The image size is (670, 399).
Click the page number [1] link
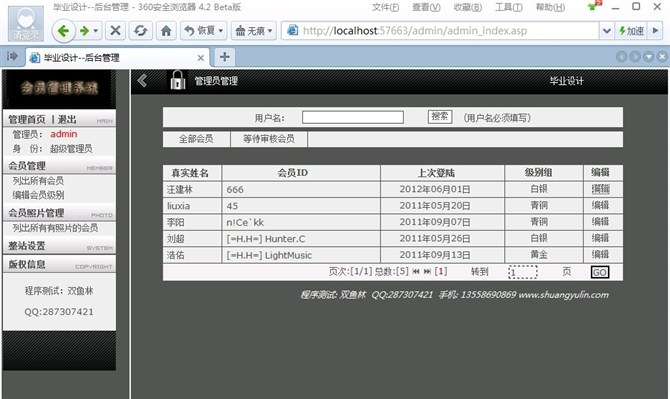coord(441,272)
